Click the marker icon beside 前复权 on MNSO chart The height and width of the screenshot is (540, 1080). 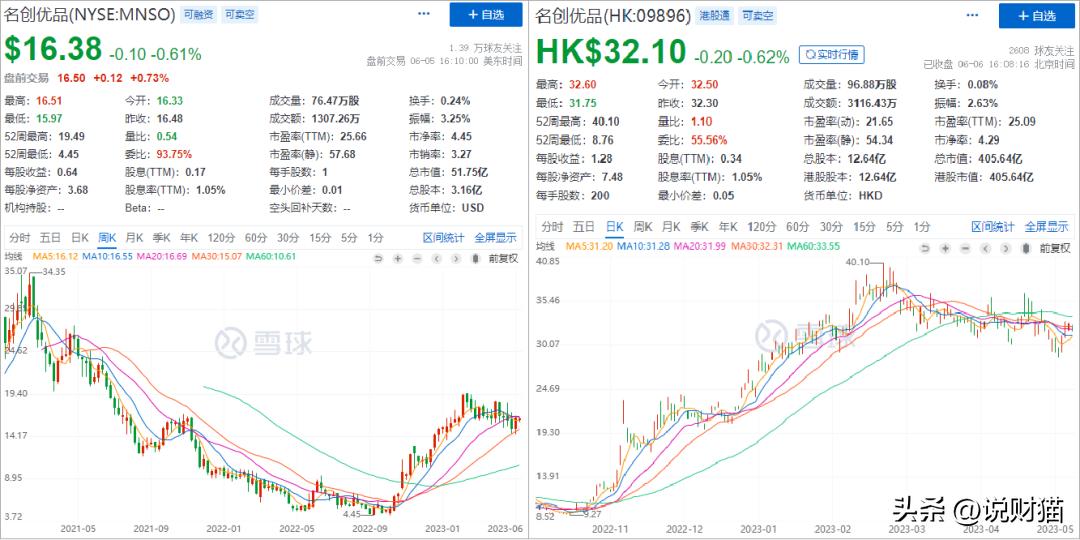475,258
